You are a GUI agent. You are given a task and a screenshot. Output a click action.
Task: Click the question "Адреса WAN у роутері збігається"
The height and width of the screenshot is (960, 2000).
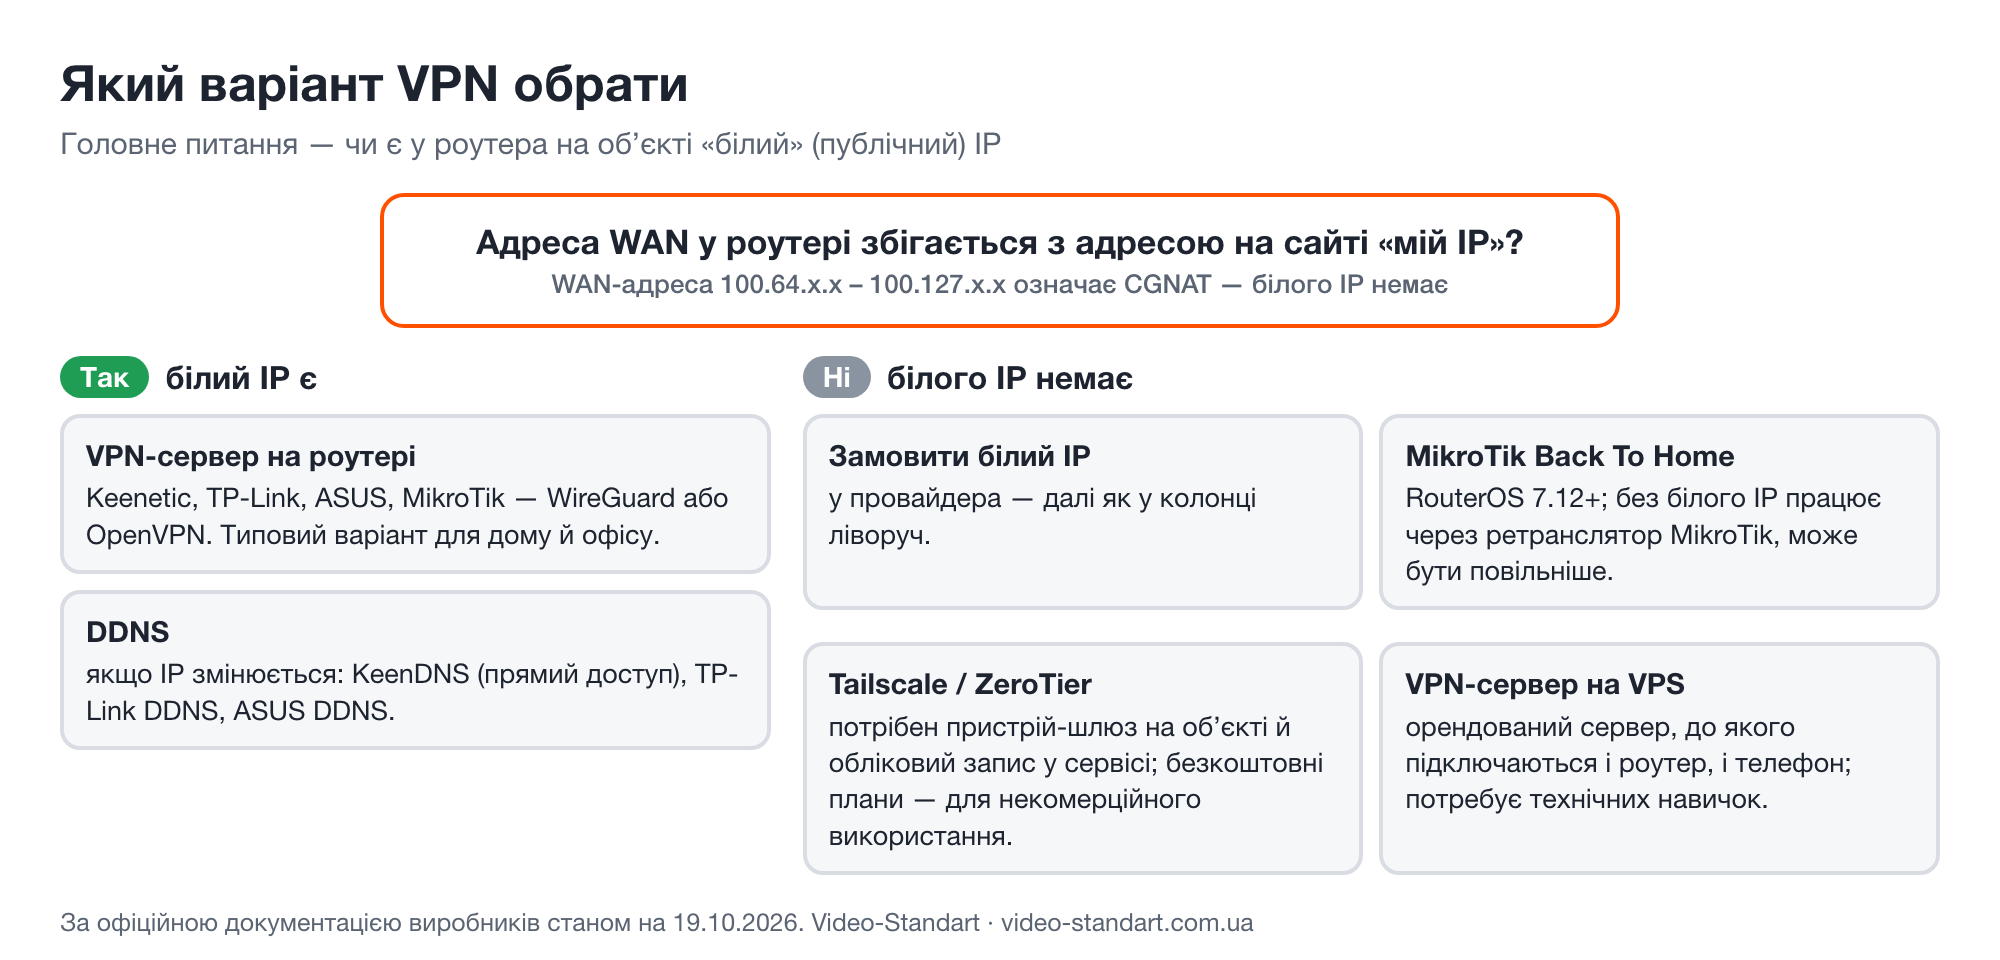pyautogui.click(x=1000, y=243)
